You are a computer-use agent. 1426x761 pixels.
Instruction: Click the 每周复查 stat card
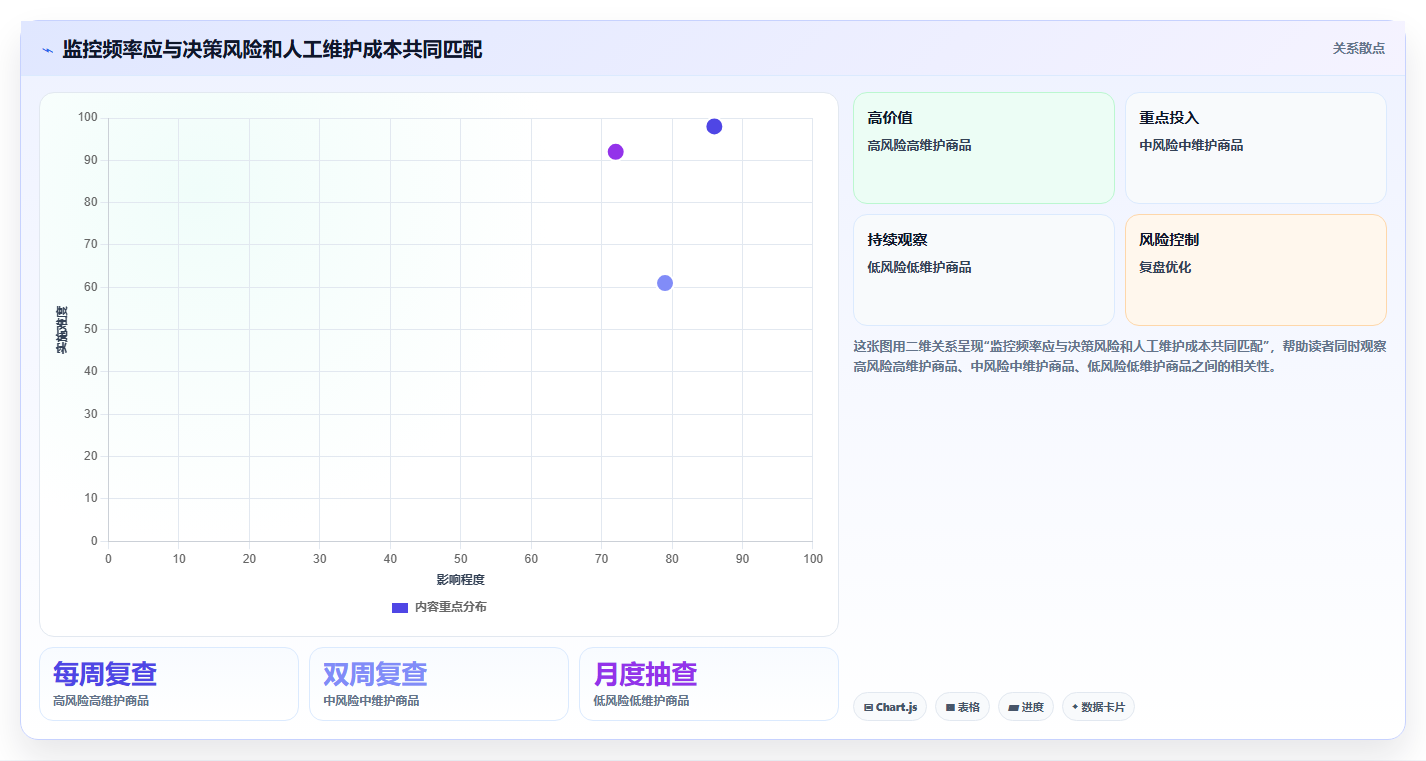coord(169,684)
